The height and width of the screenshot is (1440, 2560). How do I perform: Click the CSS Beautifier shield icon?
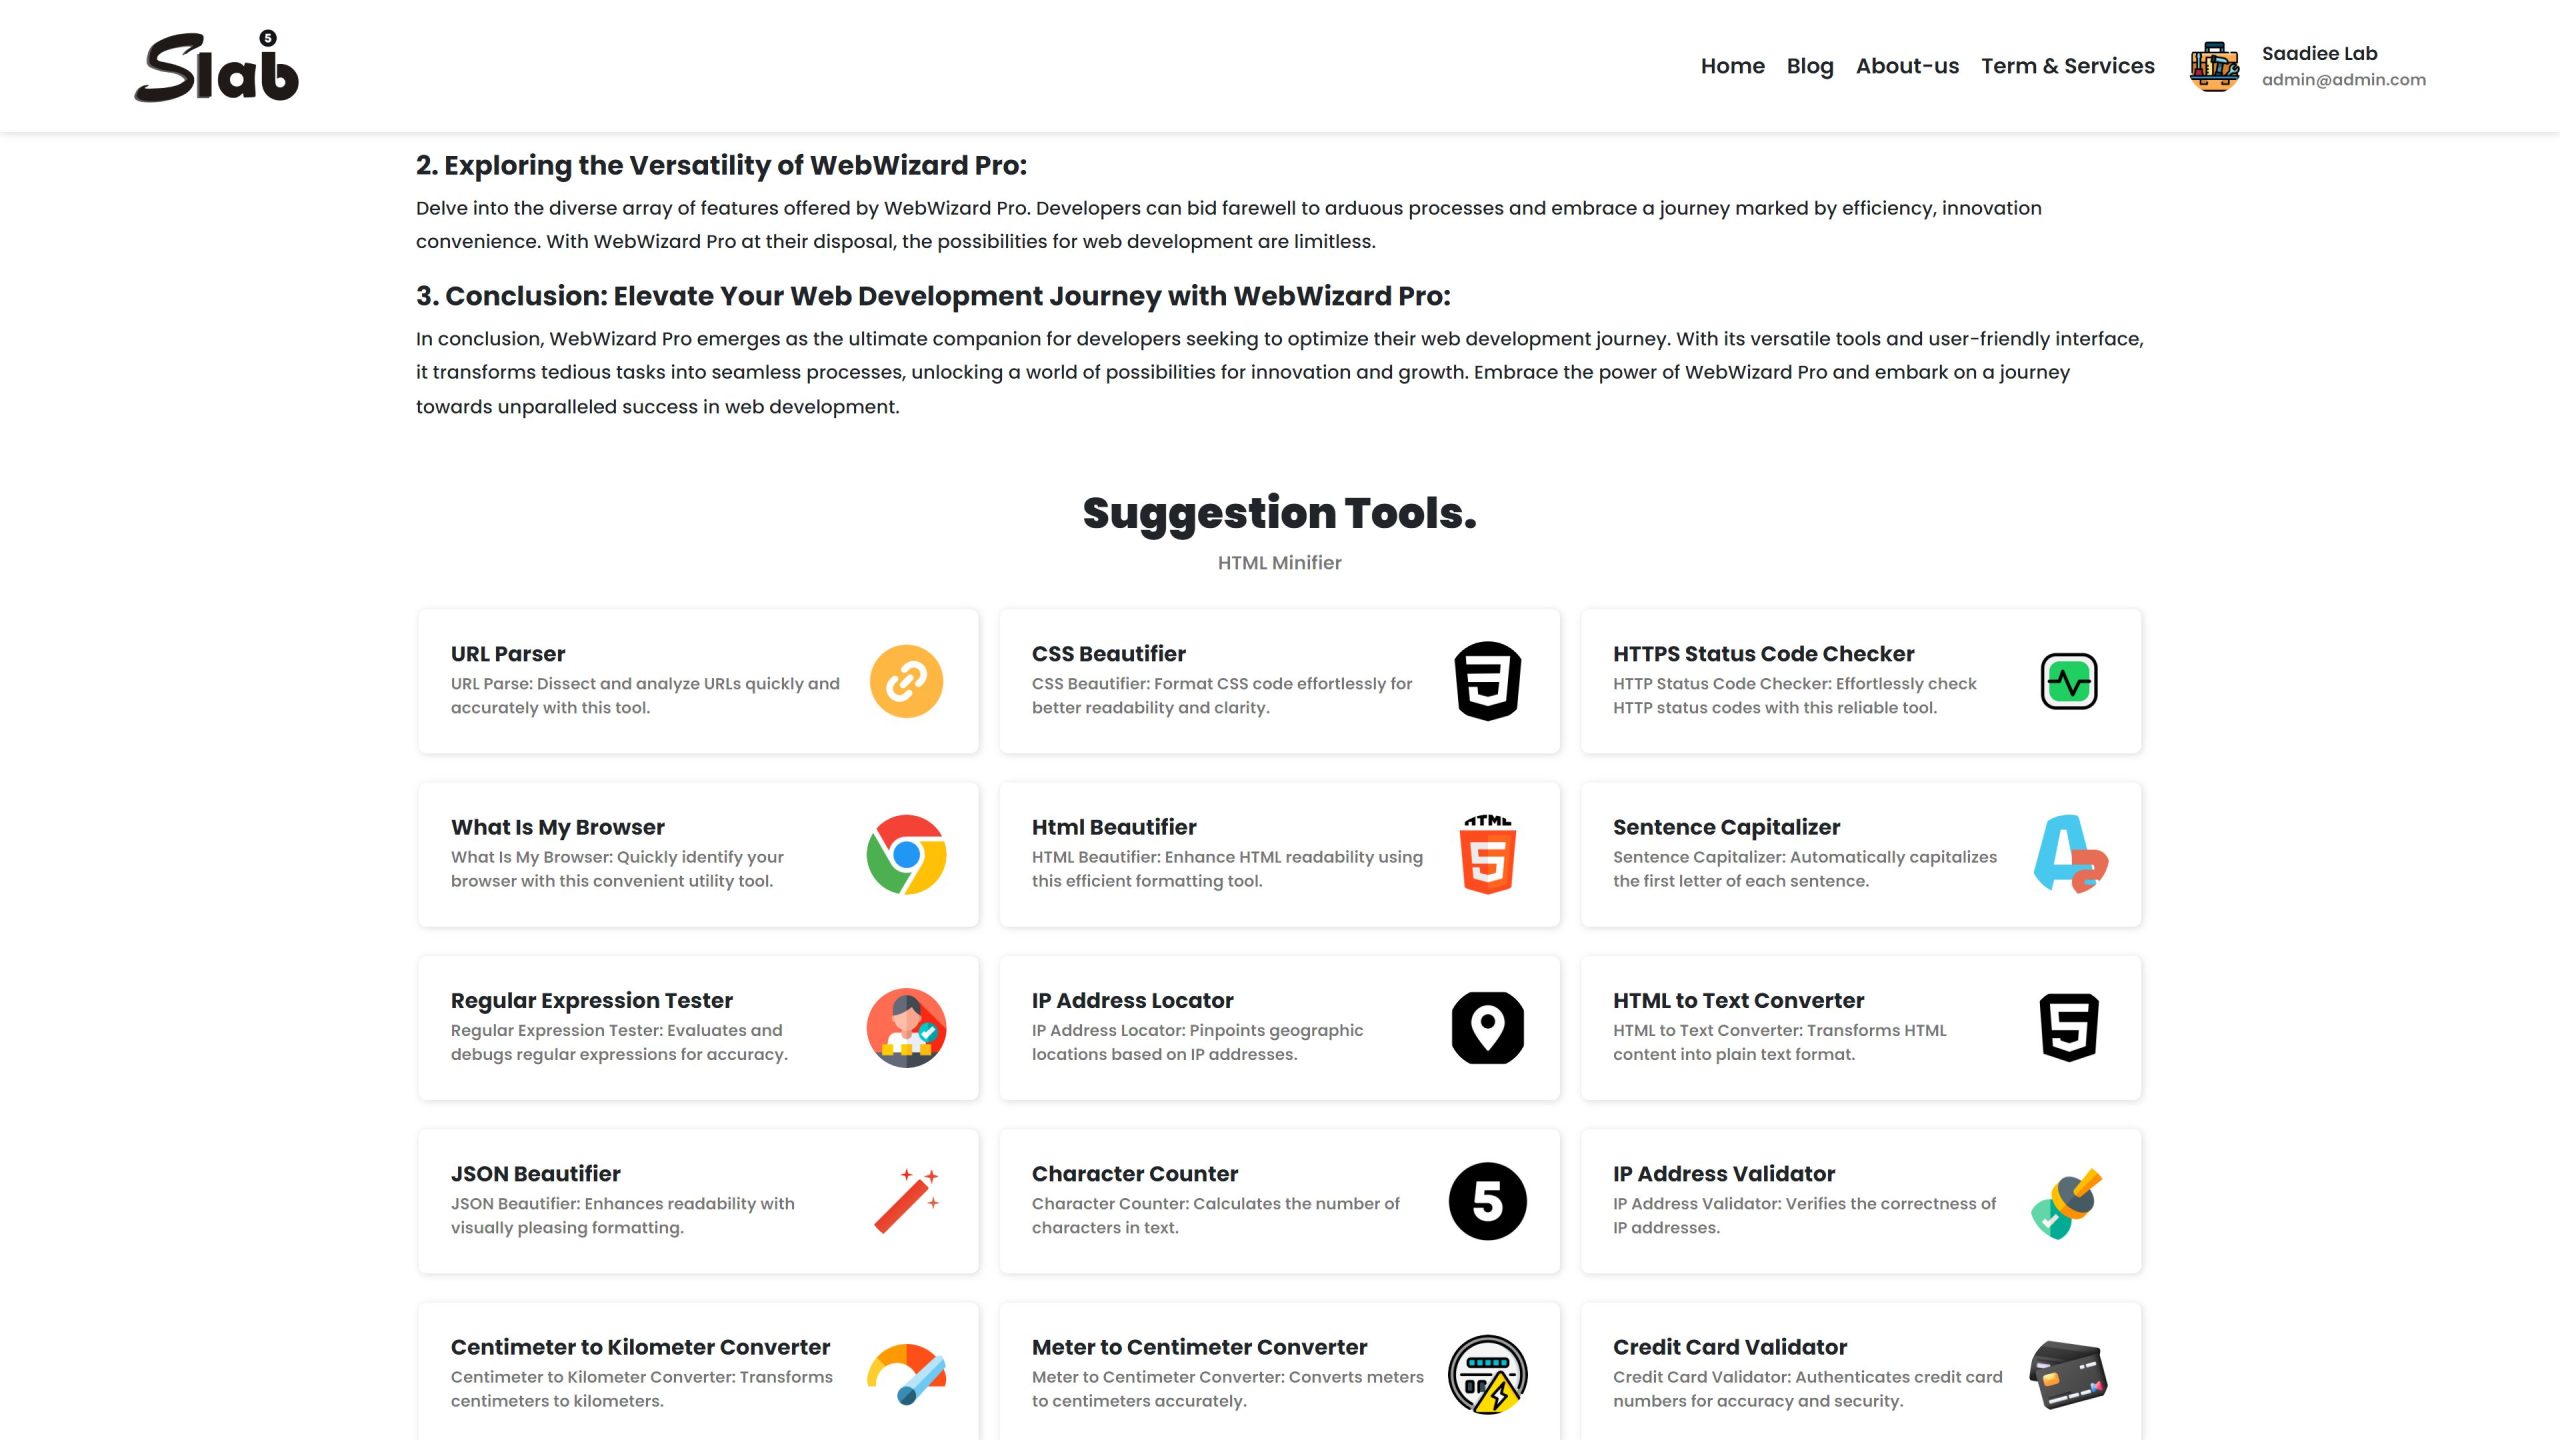click(1487, 680)
